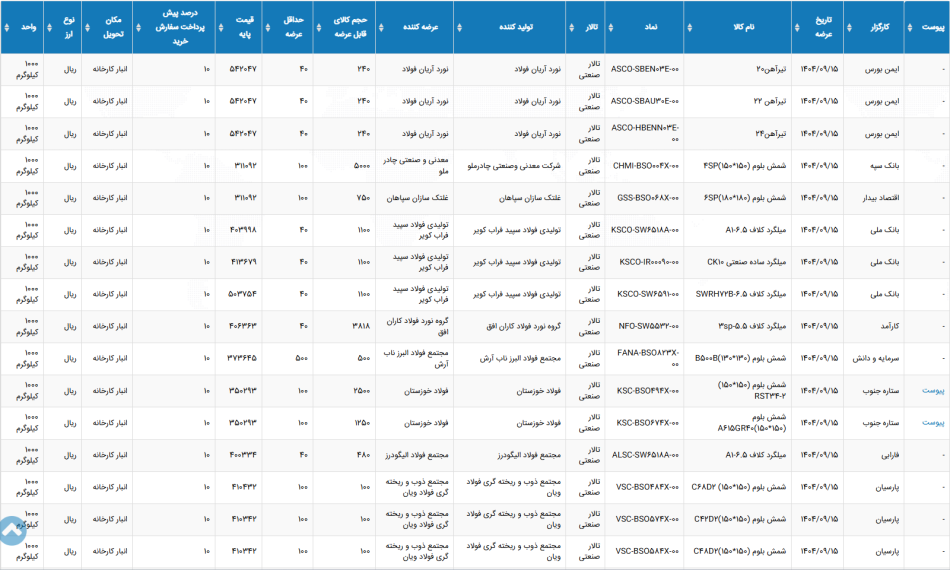Click sort arrows on نام کالا column
Viewport: 950px width, 570px height.
pyautogui.click(x=689, y=28)
